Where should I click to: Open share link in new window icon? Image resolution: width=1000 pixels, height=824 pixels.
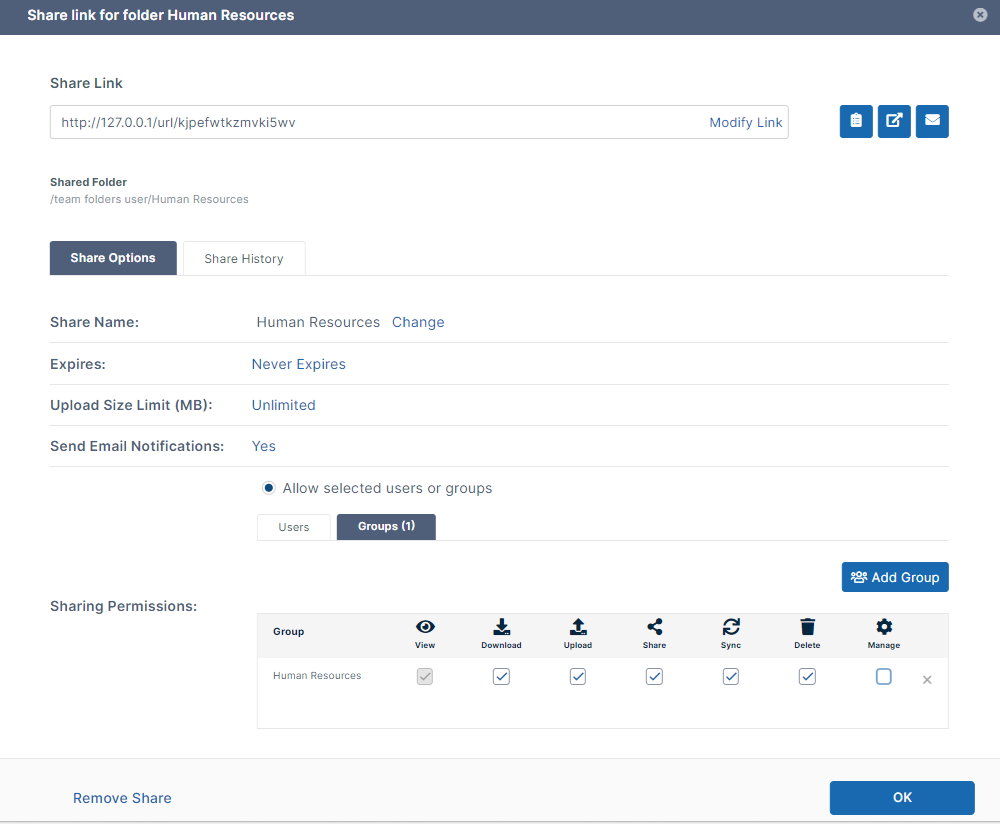click(894, 121)
